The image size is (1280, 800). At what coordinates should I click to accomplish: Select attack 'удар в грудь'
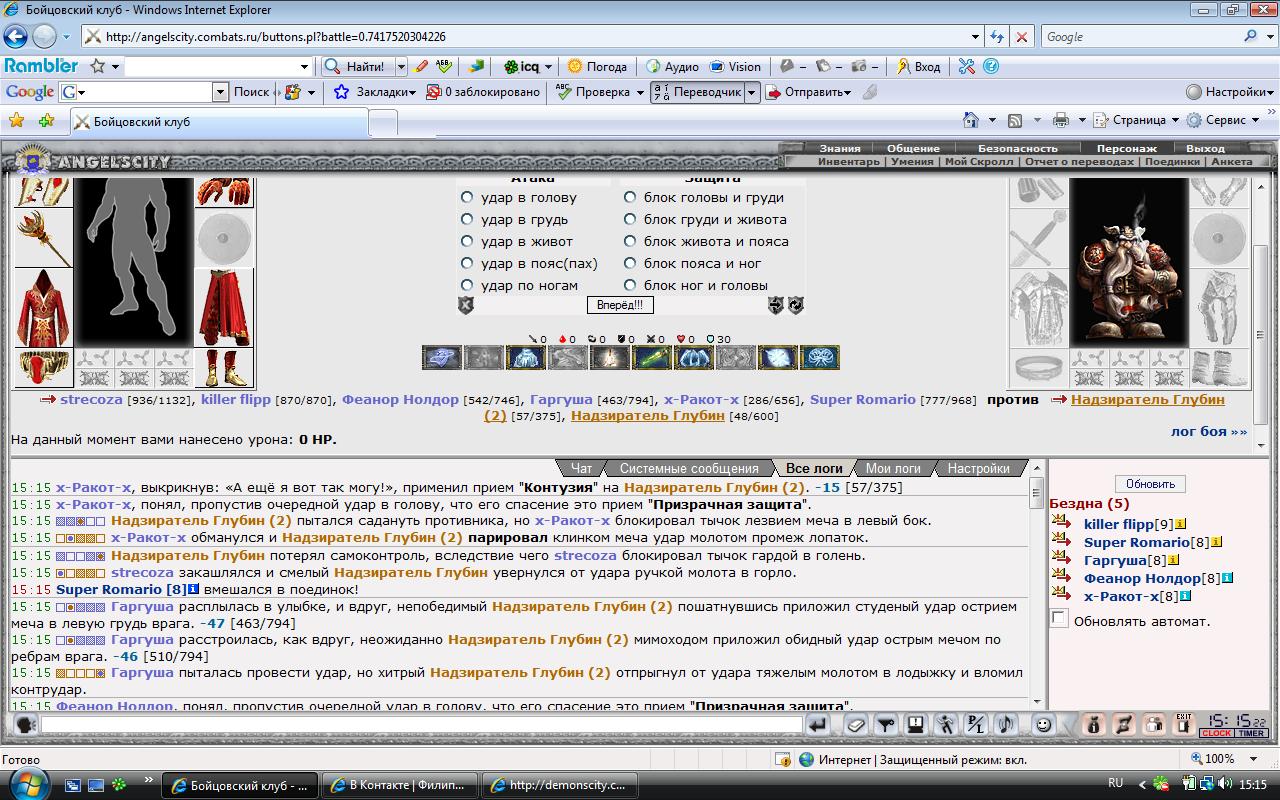pyautogui.click(x=467, y=219)
